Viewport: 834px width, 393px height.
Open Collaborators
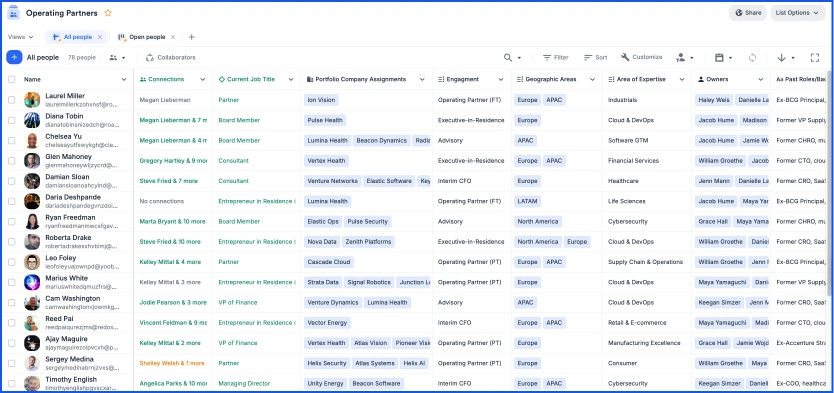pyautogui.click(x=170, y=57)
